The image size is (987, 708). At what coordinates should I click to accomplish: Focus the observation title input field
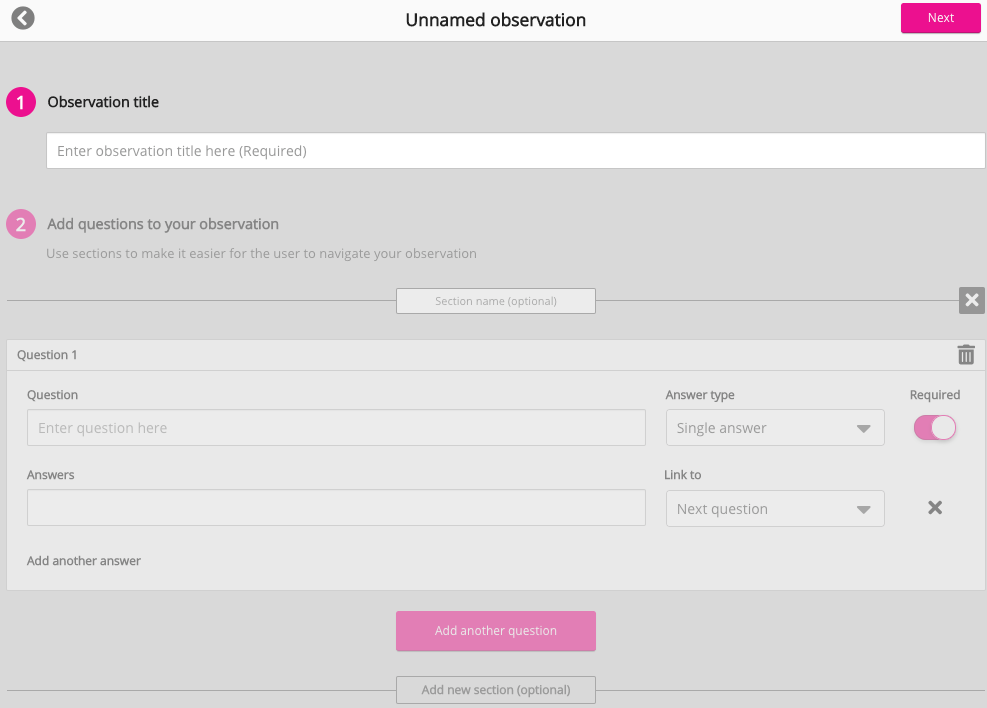pos(515,151)
